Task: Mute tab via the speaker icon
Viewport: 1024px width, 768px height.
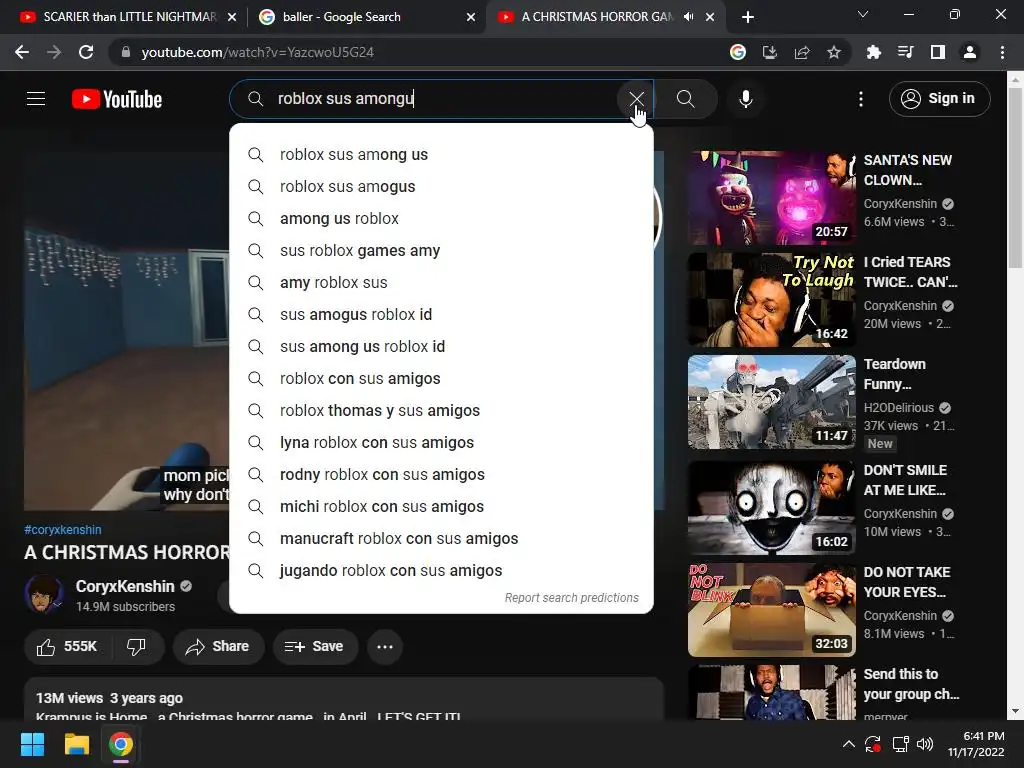Action: [x=688, y=17]
